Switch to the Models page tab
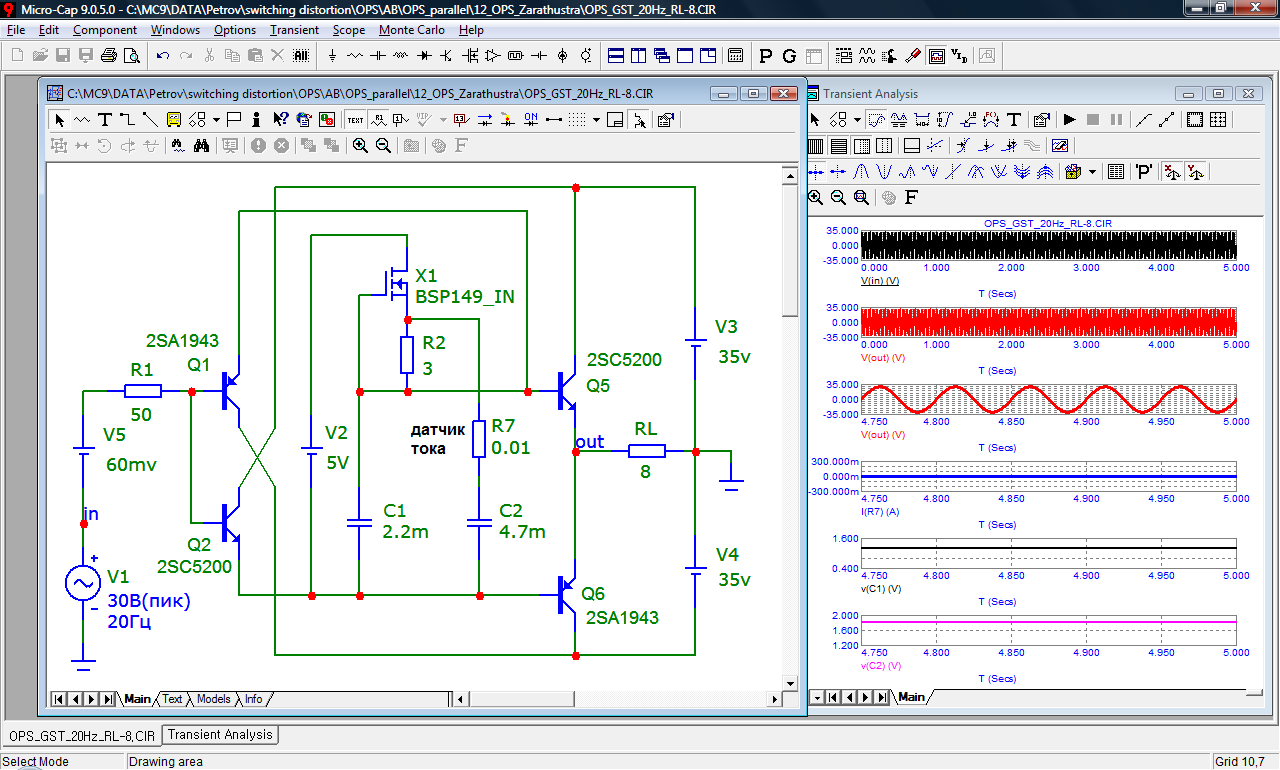 tap(213, 699)
